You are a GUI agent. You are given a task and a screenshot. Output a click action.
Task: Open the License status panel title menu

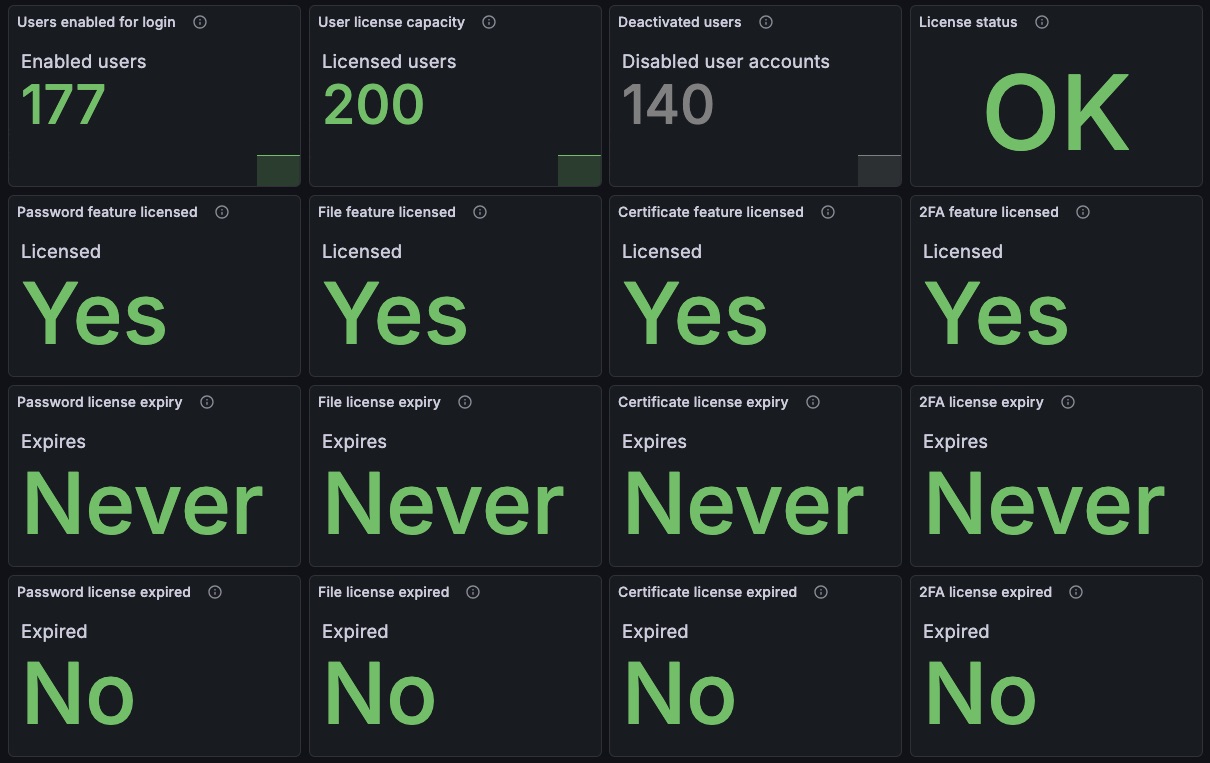coord(968,22)
